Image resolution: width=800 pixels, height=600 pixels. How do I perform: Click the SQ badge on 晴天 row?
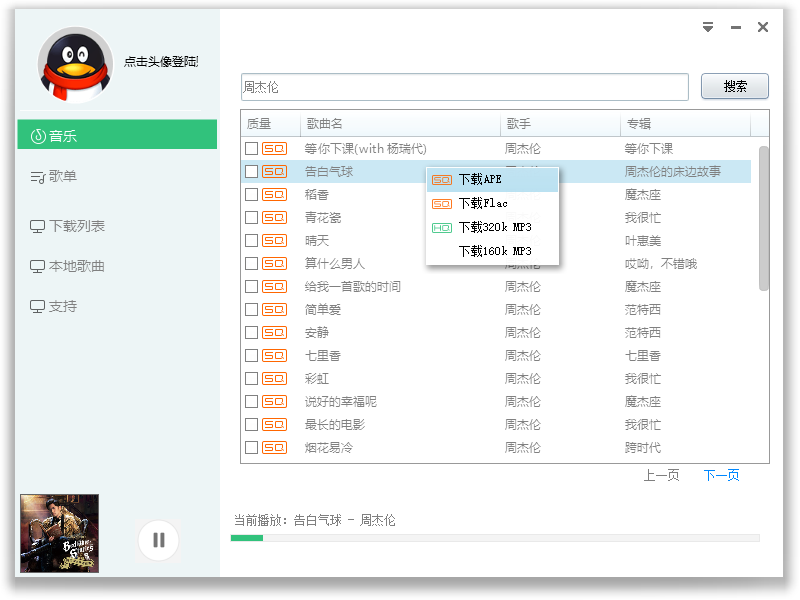[274, 240]
